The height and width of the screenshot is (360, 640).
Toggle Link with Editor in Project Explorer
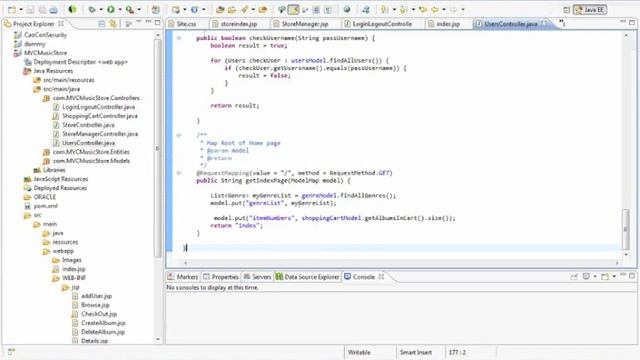[x=113, y=24]
